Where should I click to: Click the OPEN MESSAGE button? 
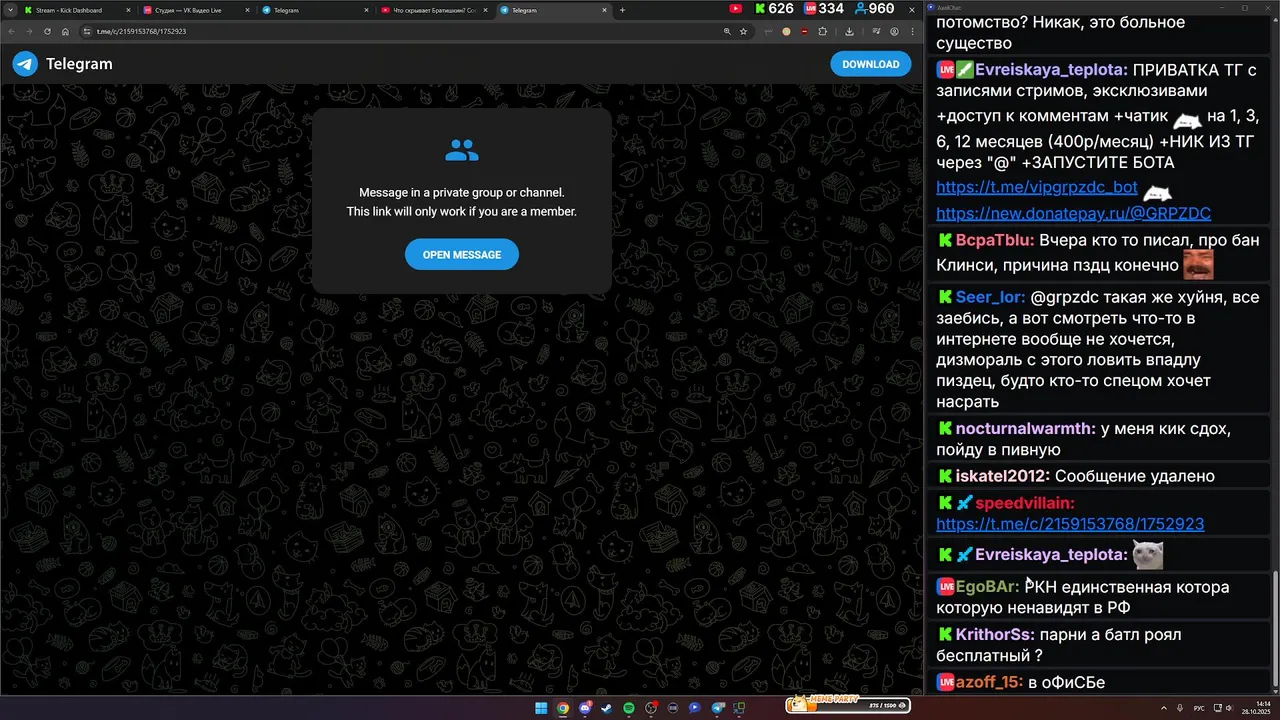tap(461, 255)
